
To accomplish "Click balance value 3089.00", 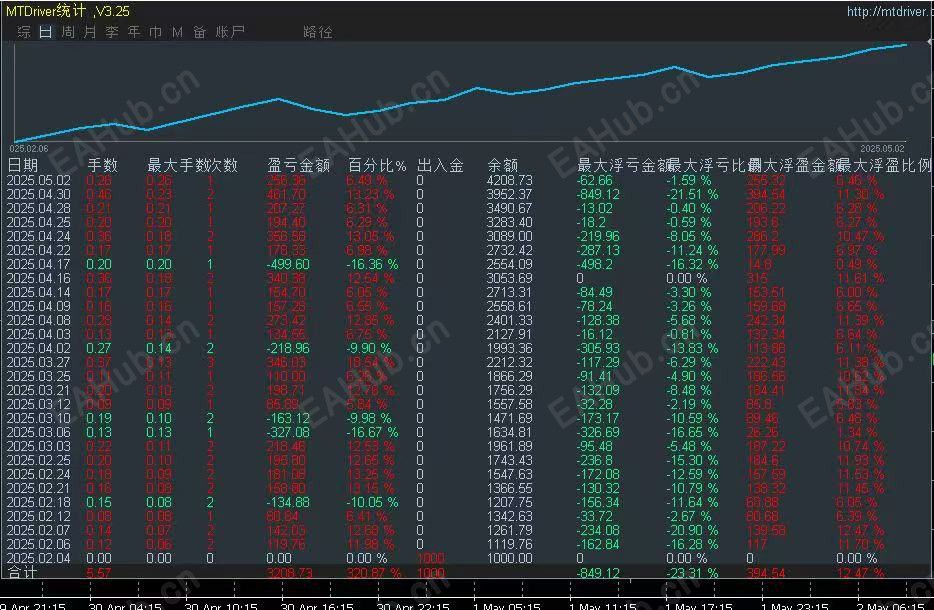I will (509, 236).
